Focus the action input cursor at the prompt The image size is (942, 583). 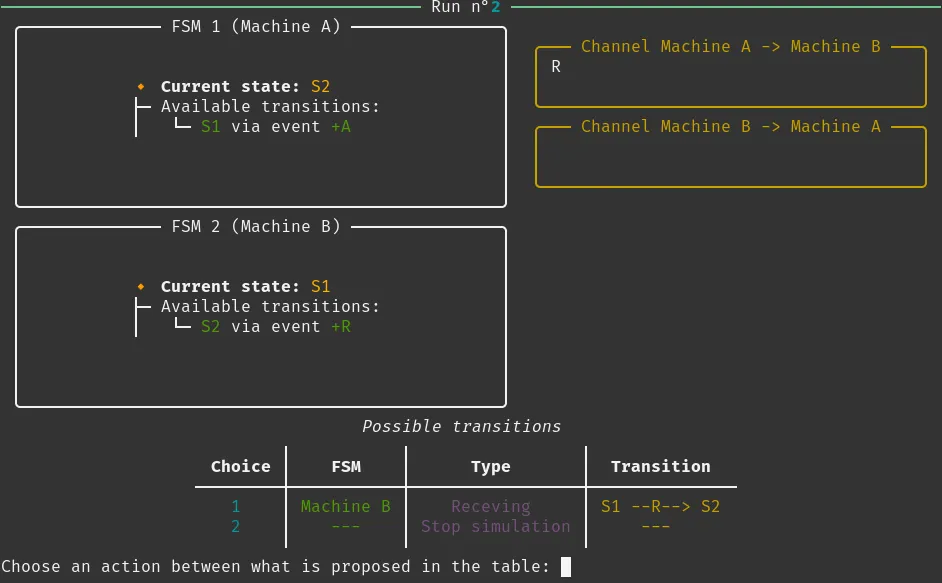[x=566, y=567]
